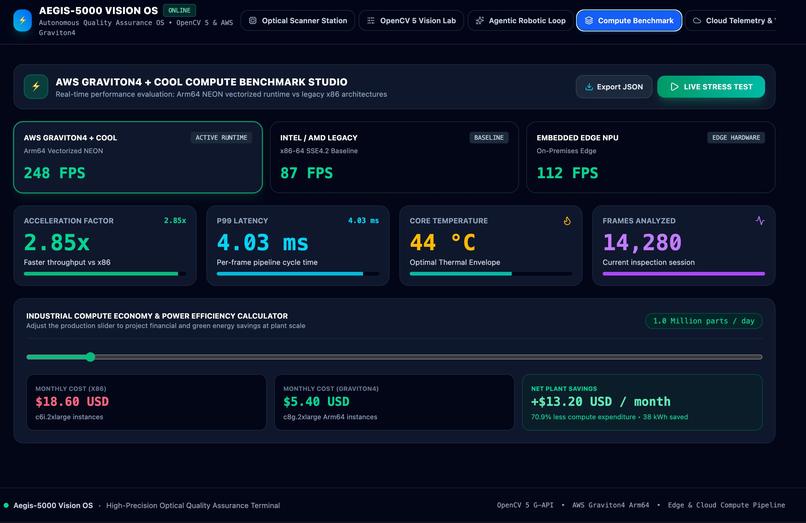Click the pulse icon in Frames Analyzed card
The image size is (806, 523).
pos(760,221)
